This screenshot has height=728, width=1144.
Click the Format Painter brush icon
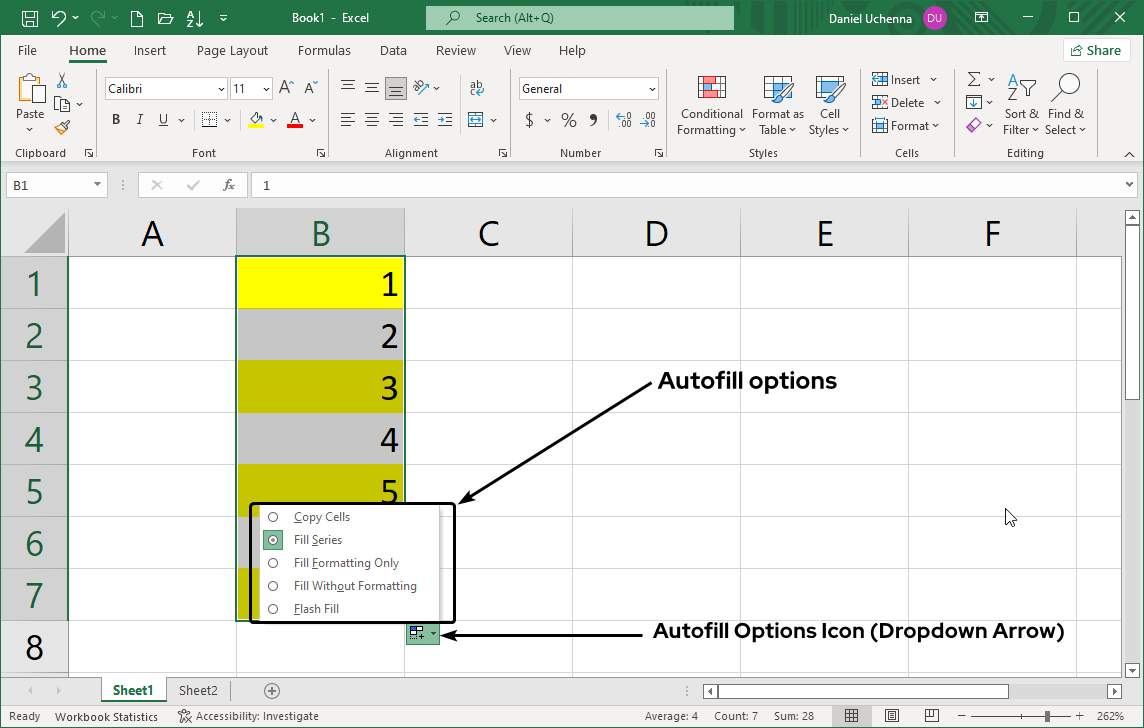(x=62, y=127)
